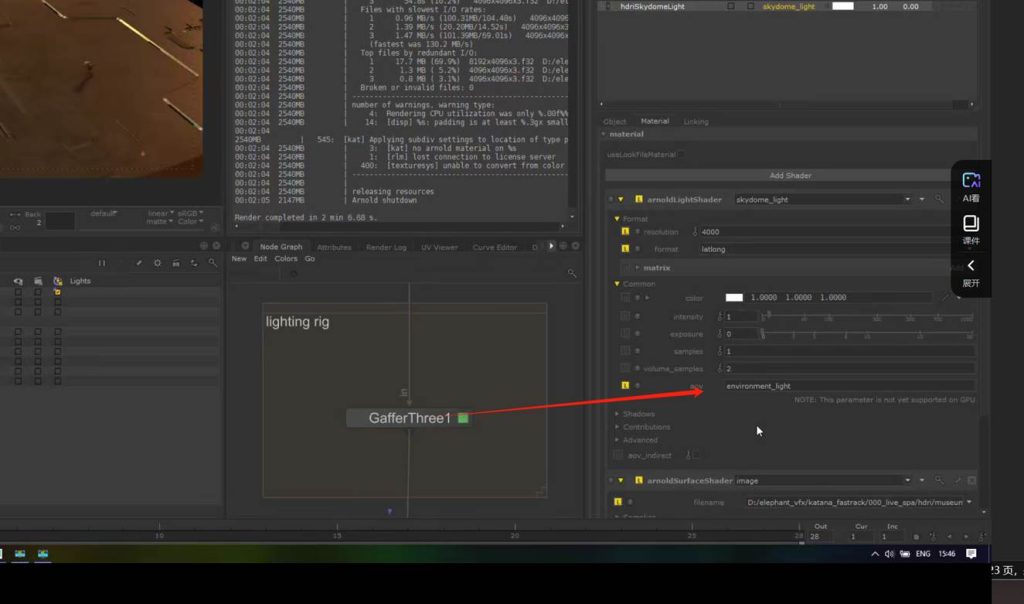Screen dimensions: 1024x604
Task: Click the search icon next to skydome_light shader
Action: click(x=938, y=200)
